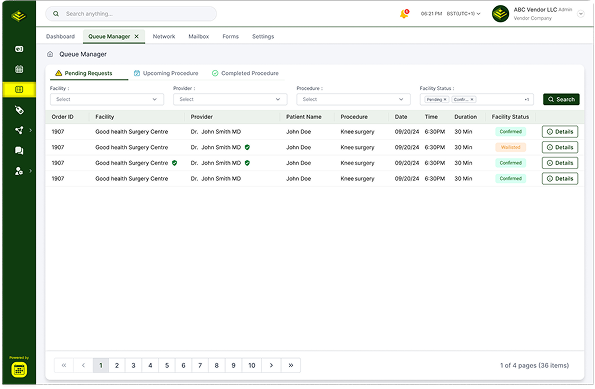Switch to the Mailbox tab
595x389 pixels.
point(199,36)
